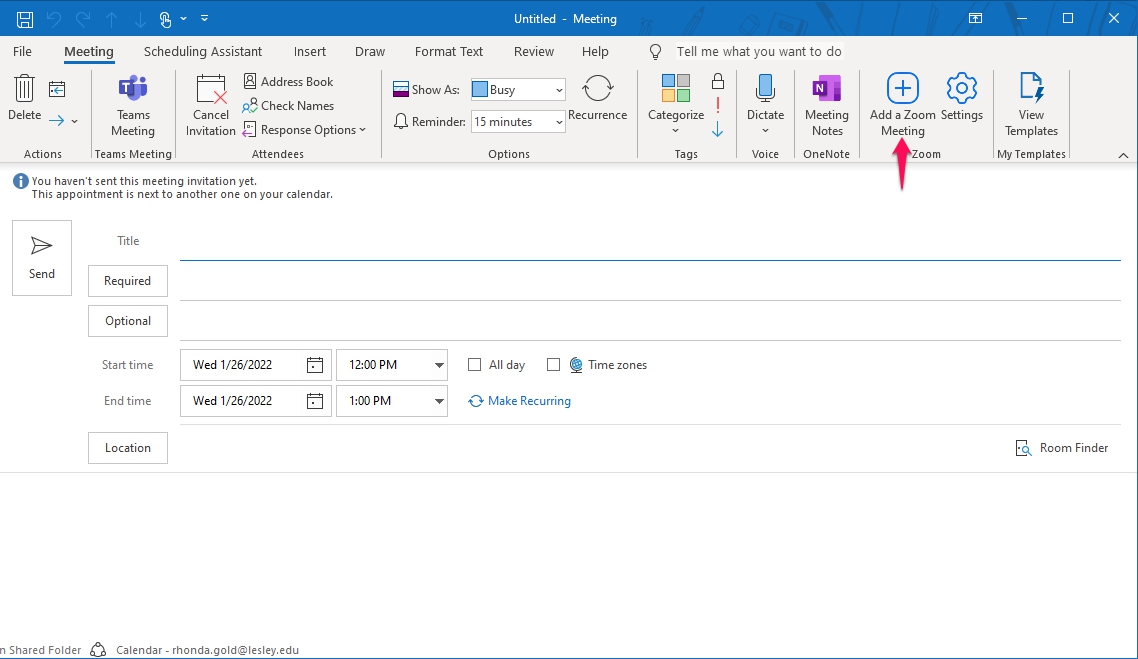Open the Format Text ribbon tab
This screenshot has width=1138, height=659.
click(x=448, y=51)
